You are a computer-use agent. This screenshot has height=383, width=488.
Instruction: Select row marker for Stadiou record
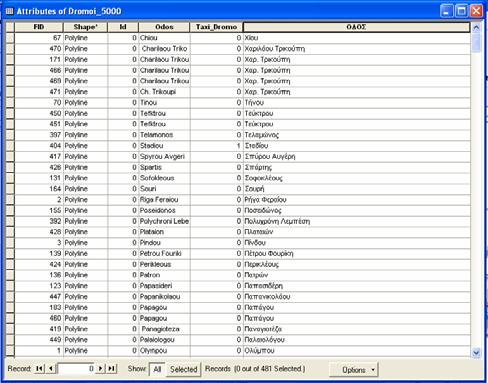[x=10, y=146]
